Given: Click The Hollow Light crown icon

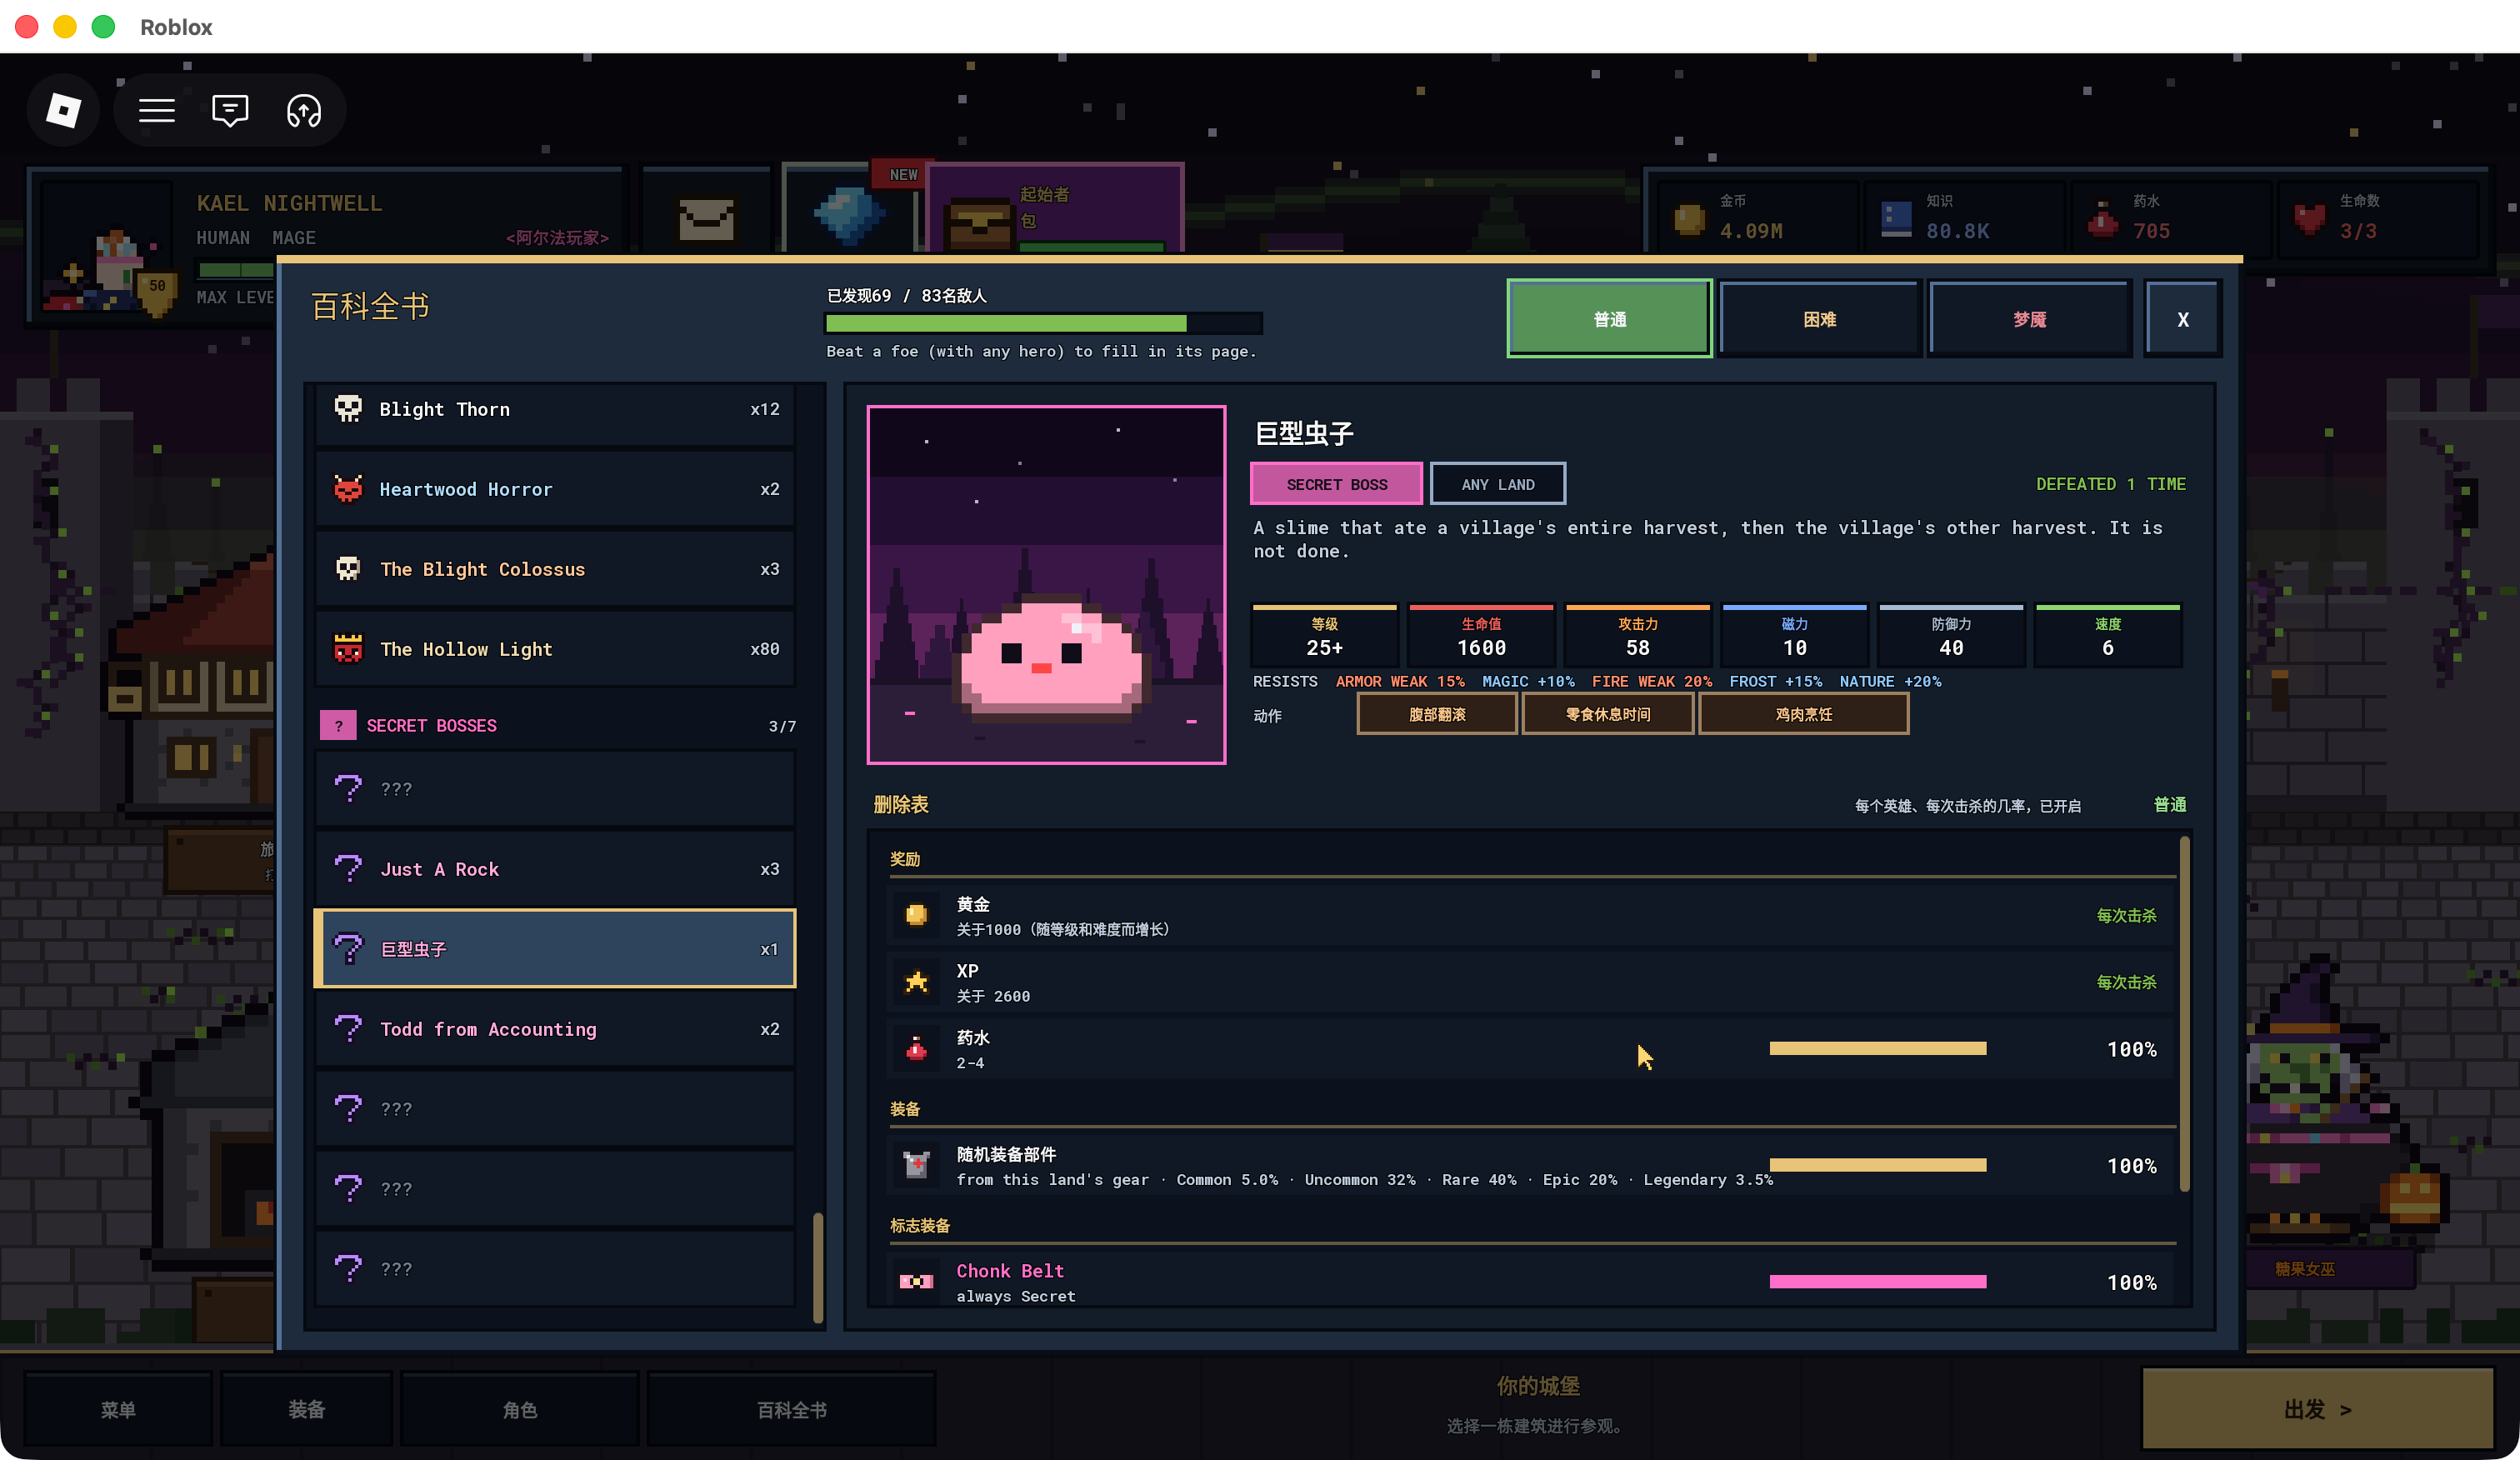Looking at the screenshot, I should [x=348, y=648].
